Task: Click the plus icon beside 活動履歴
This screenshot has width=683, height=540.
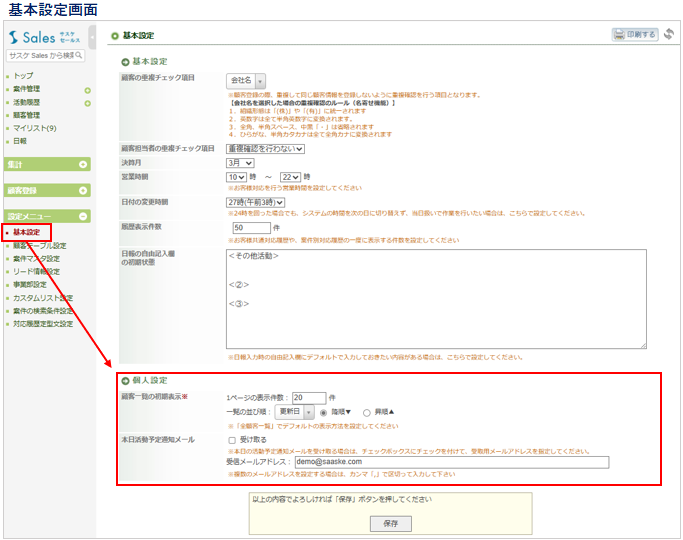Action: tap(88, 102)
